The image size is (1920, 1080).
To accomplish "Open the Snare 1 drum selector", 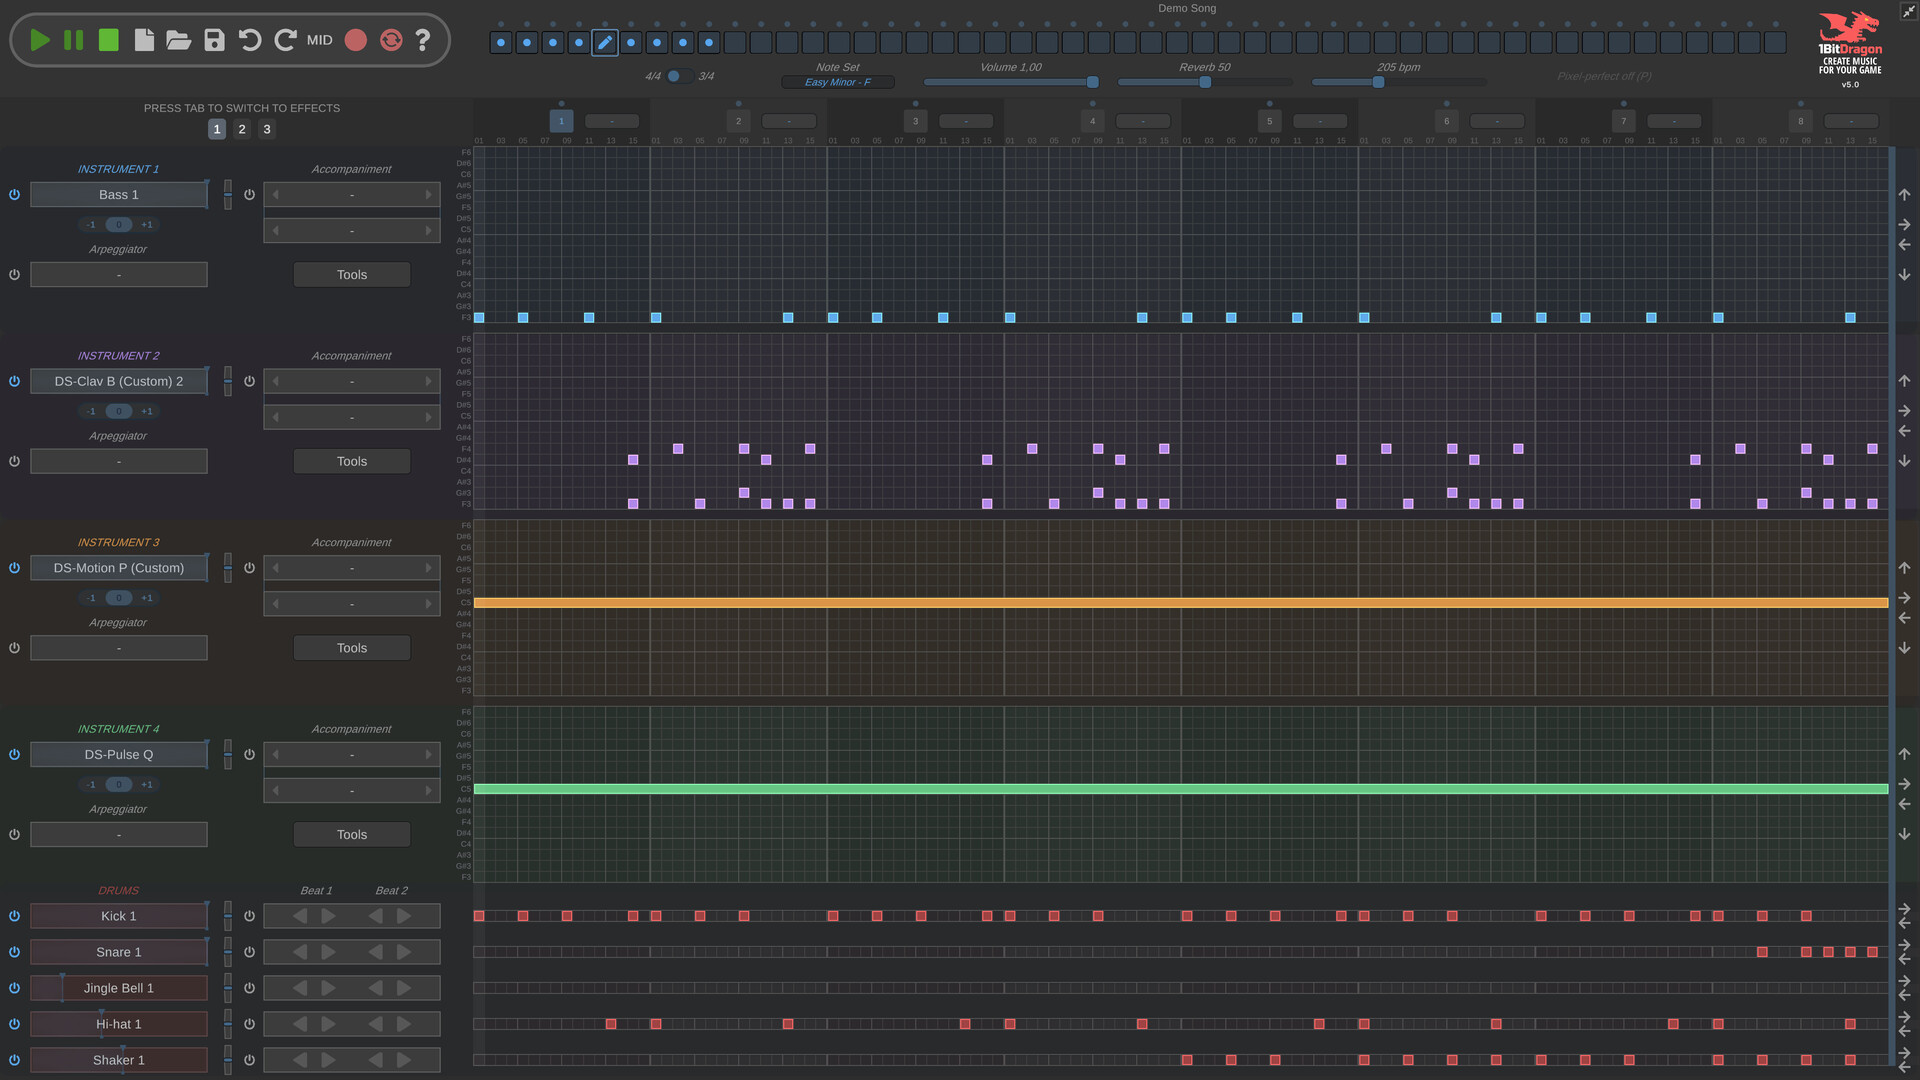I will click(119, 952).
